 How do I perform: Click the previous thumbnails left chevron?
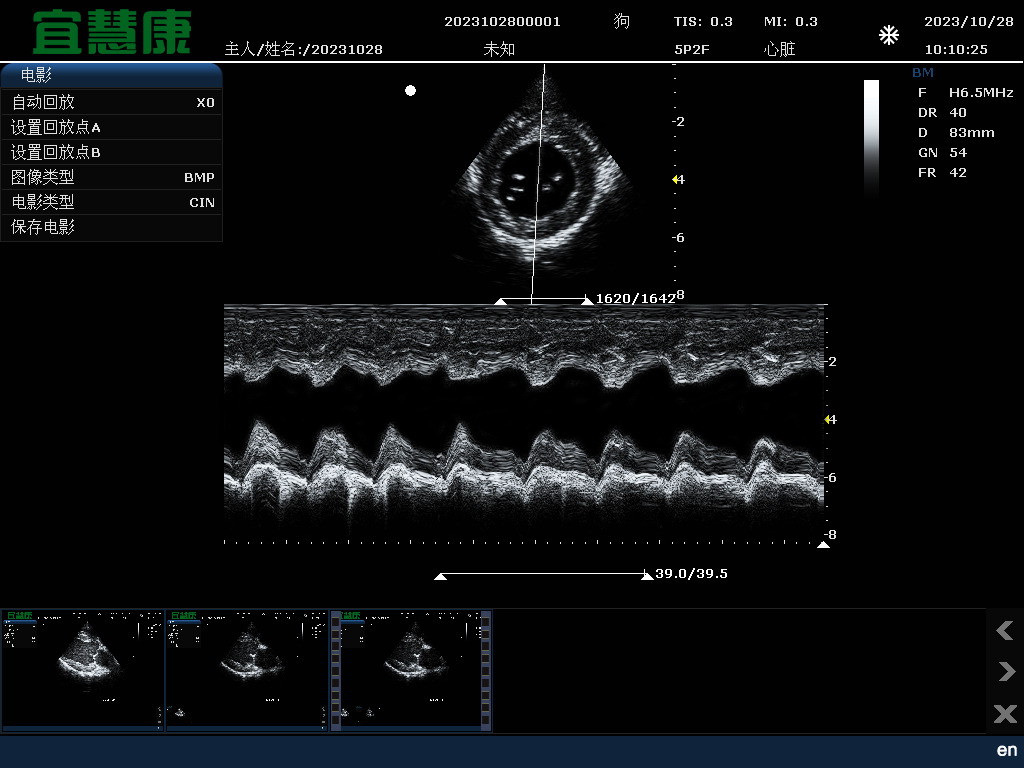1004,630
